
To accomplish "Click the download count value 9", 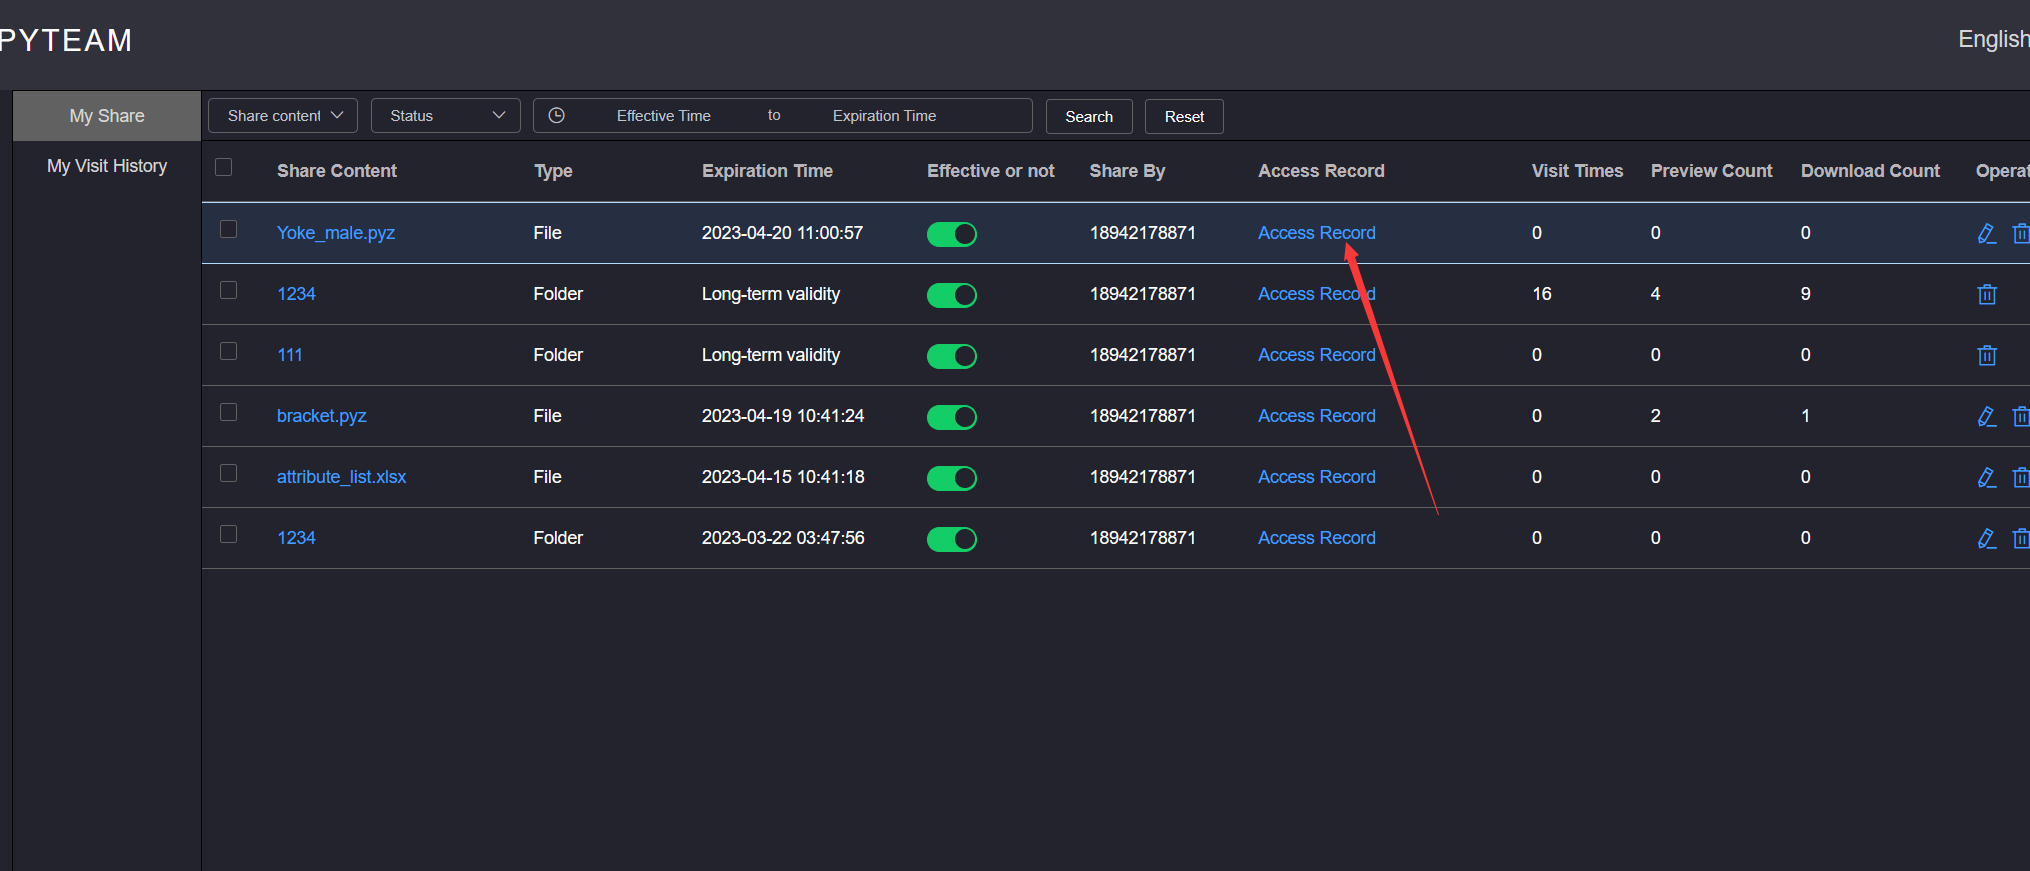I will pos(1806,294).
